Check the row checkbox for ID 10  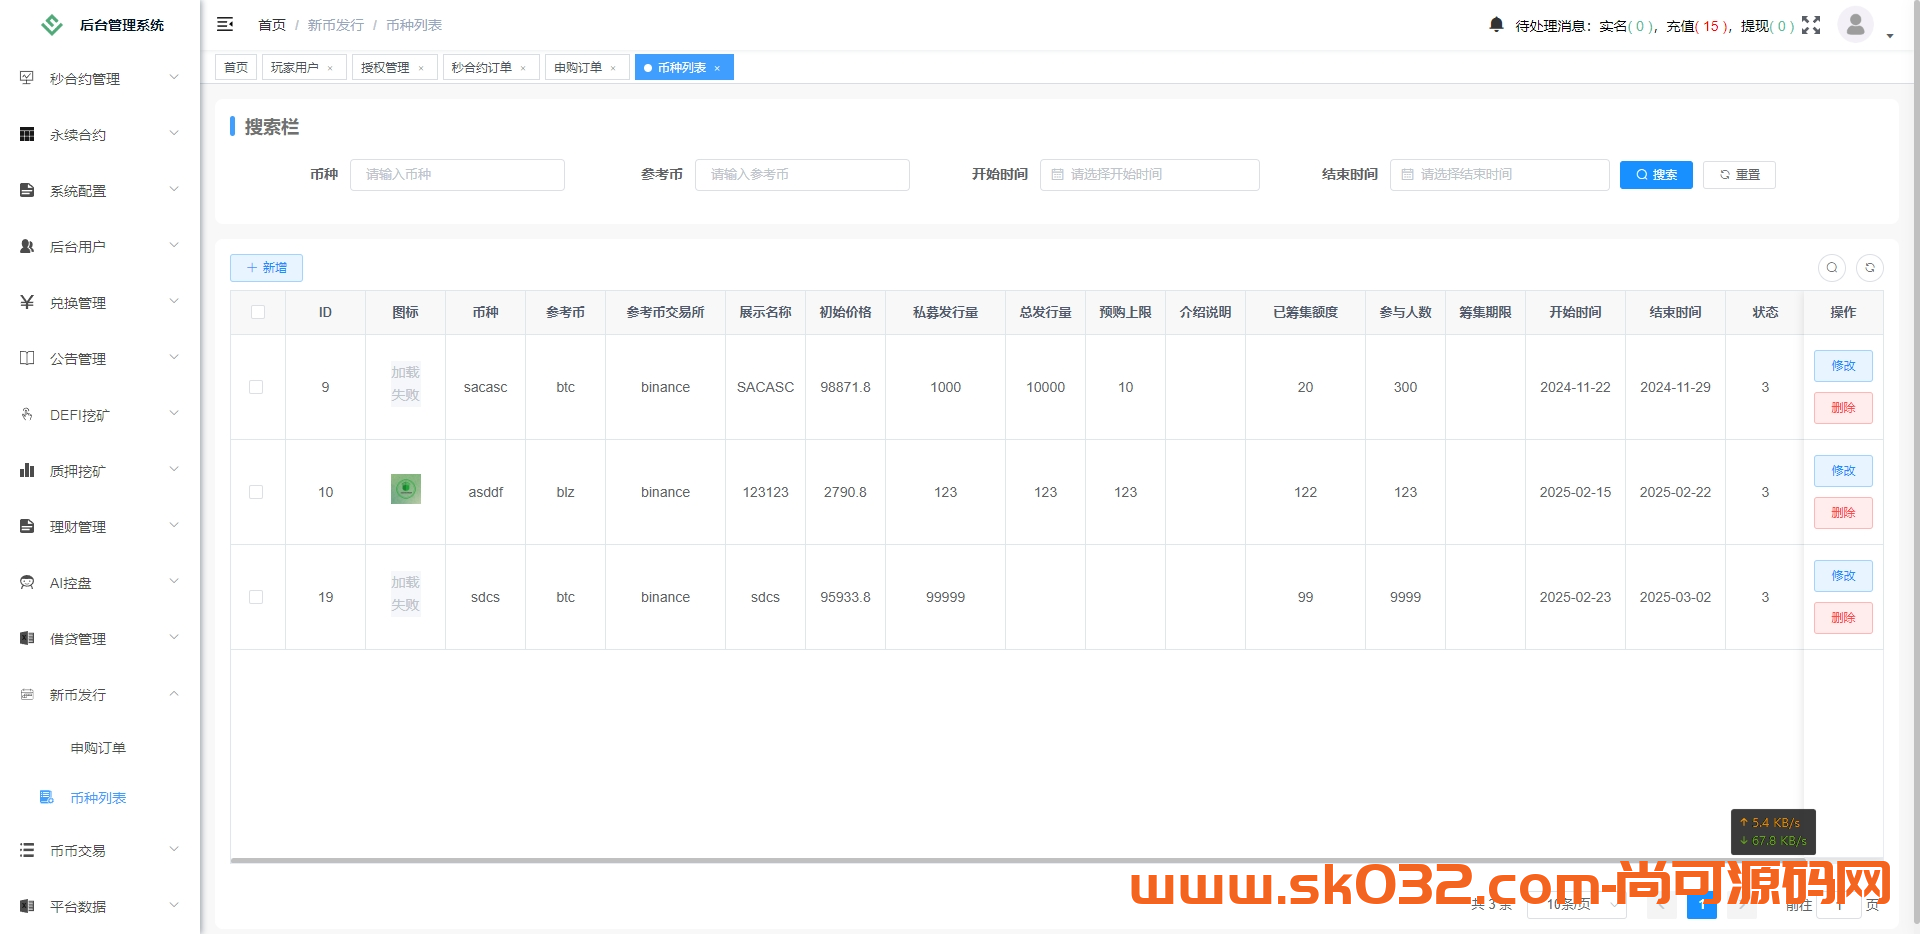[x=257, y=492]
